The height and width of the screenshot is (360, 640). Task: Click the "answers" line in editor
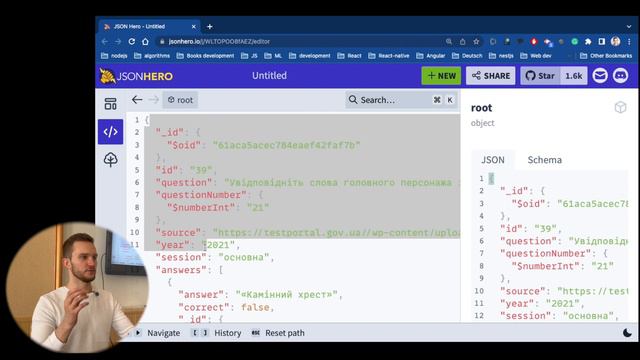(x=189, y=270)
